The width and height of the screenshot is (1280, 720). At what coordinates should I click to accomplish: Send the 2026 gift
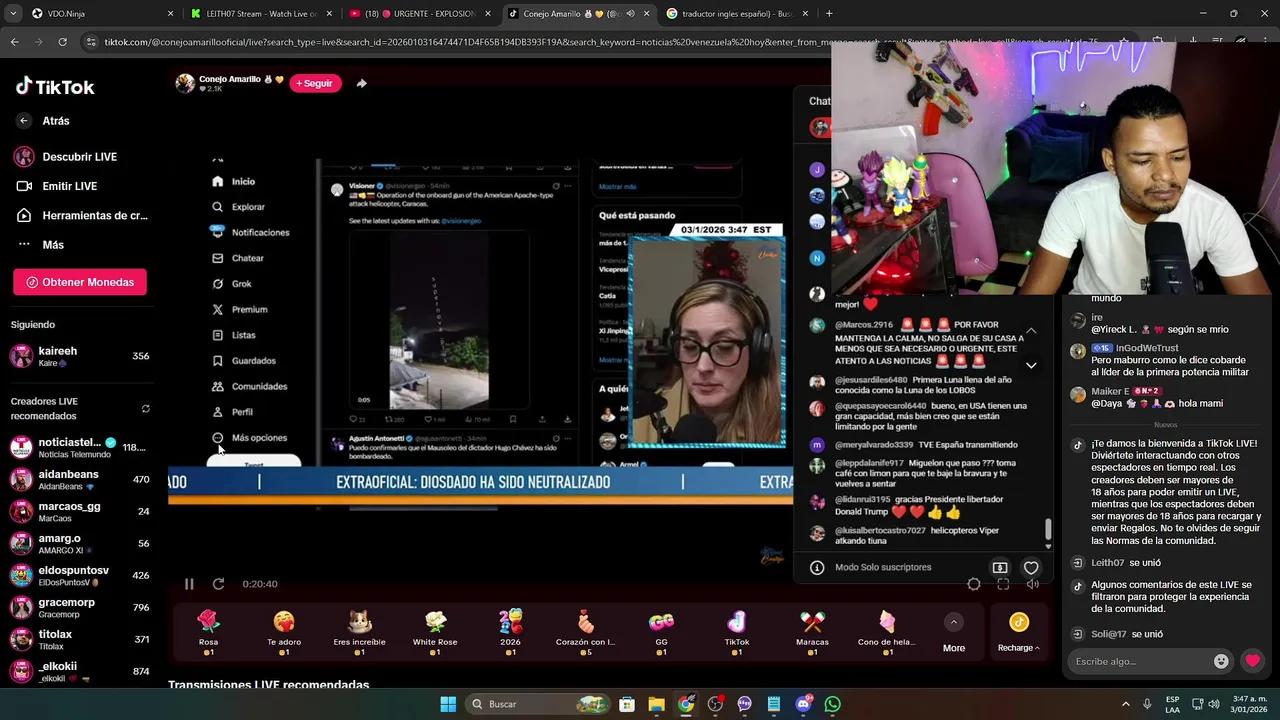510,632
